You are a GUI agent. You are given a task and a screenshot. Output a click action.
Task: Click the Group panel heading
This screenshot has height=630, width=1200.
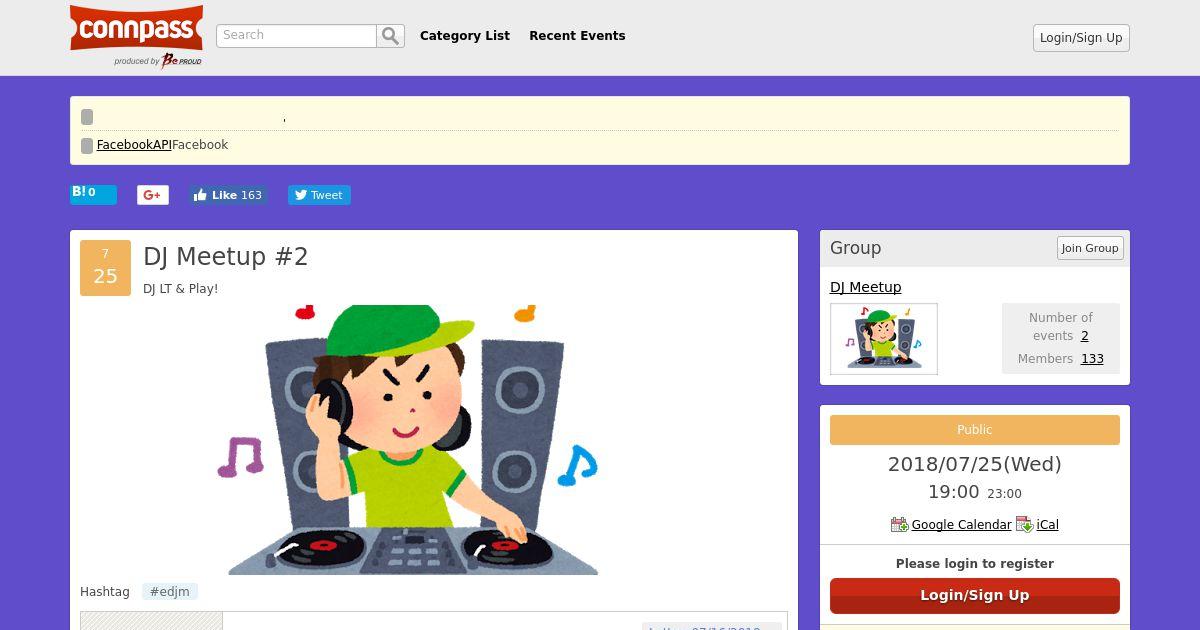[x=856, y=248]
